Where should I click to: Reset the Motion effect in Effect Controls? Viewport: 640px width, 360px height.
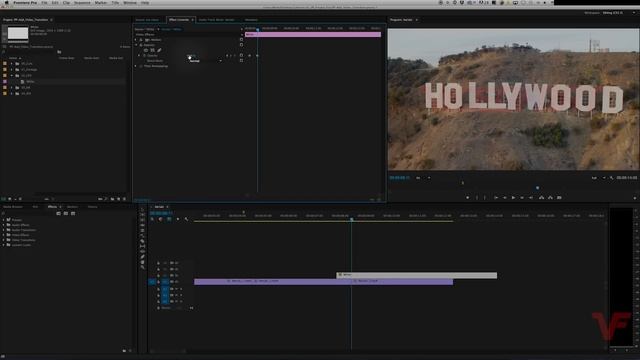[x=241, y=40]
